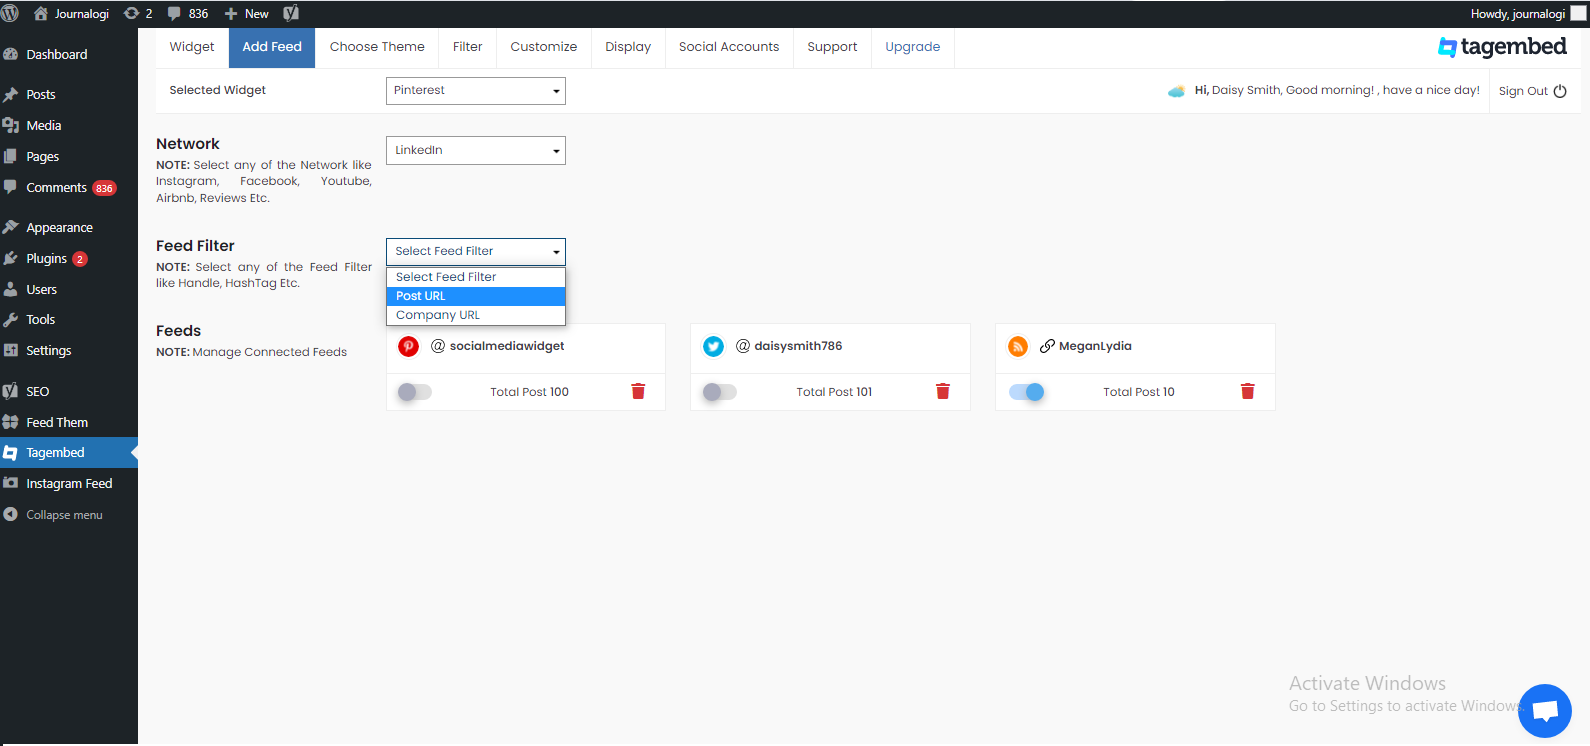Click the Pinterest icon on socialmediawidget card
This screenshot has width=1590, height=746.
click(408, 346)
